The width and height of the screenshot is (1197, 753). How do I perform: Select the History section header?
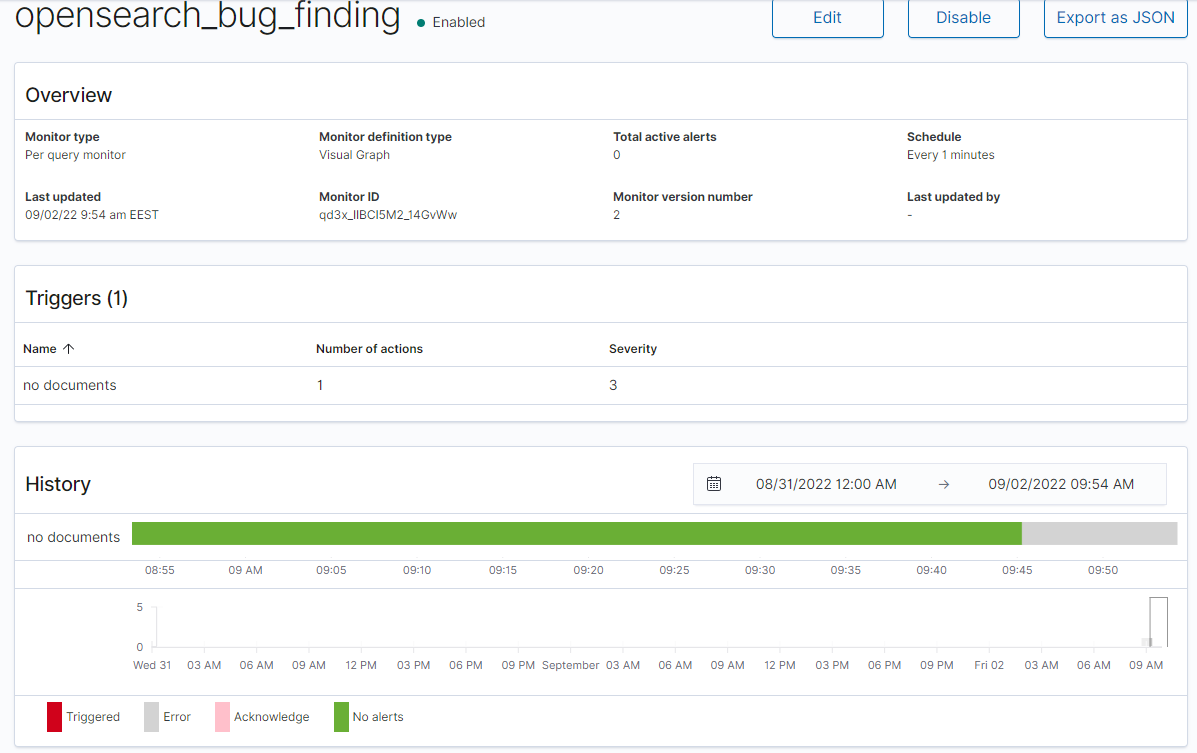[57, 484]
